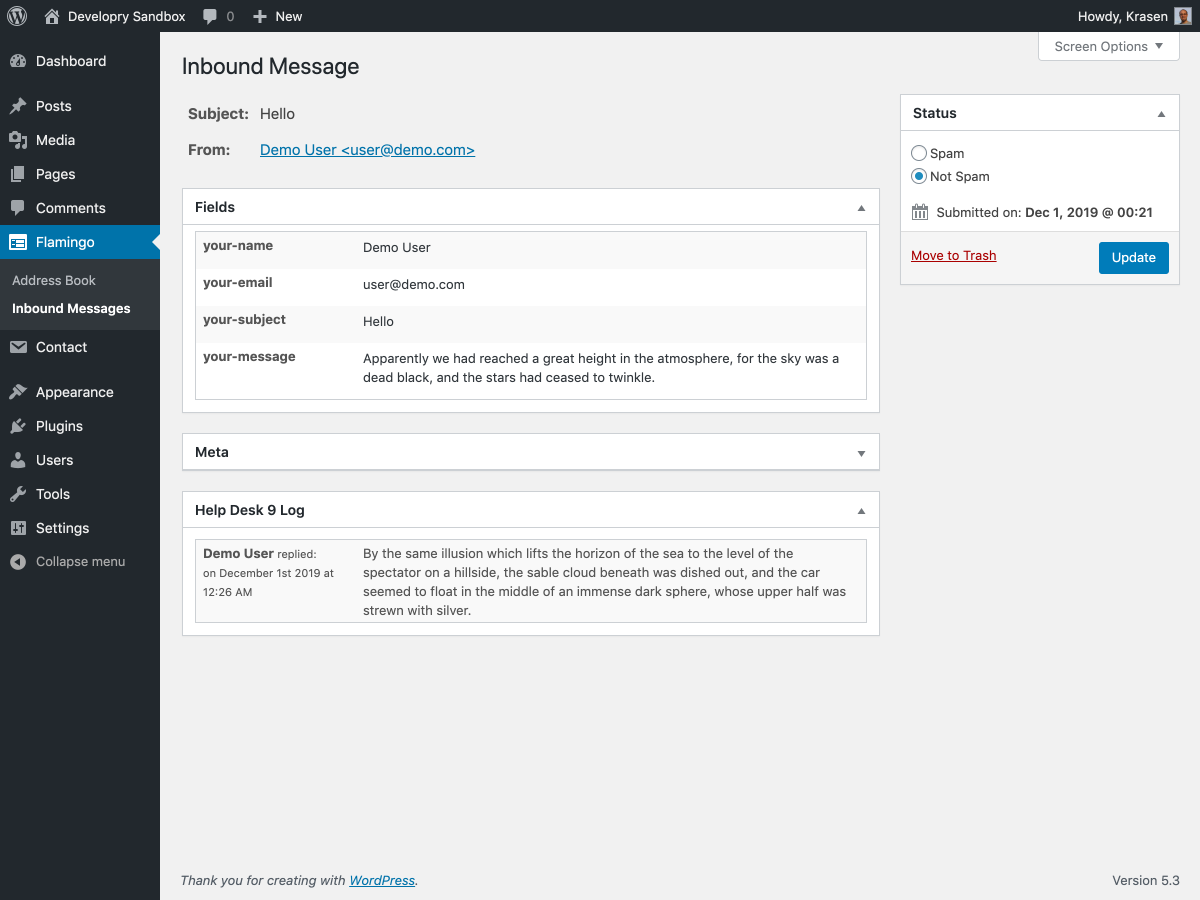Click the user avatar beside Howdy, Krasen
The width and height of the screenshot is (1200, 900).
point(1183,16)
